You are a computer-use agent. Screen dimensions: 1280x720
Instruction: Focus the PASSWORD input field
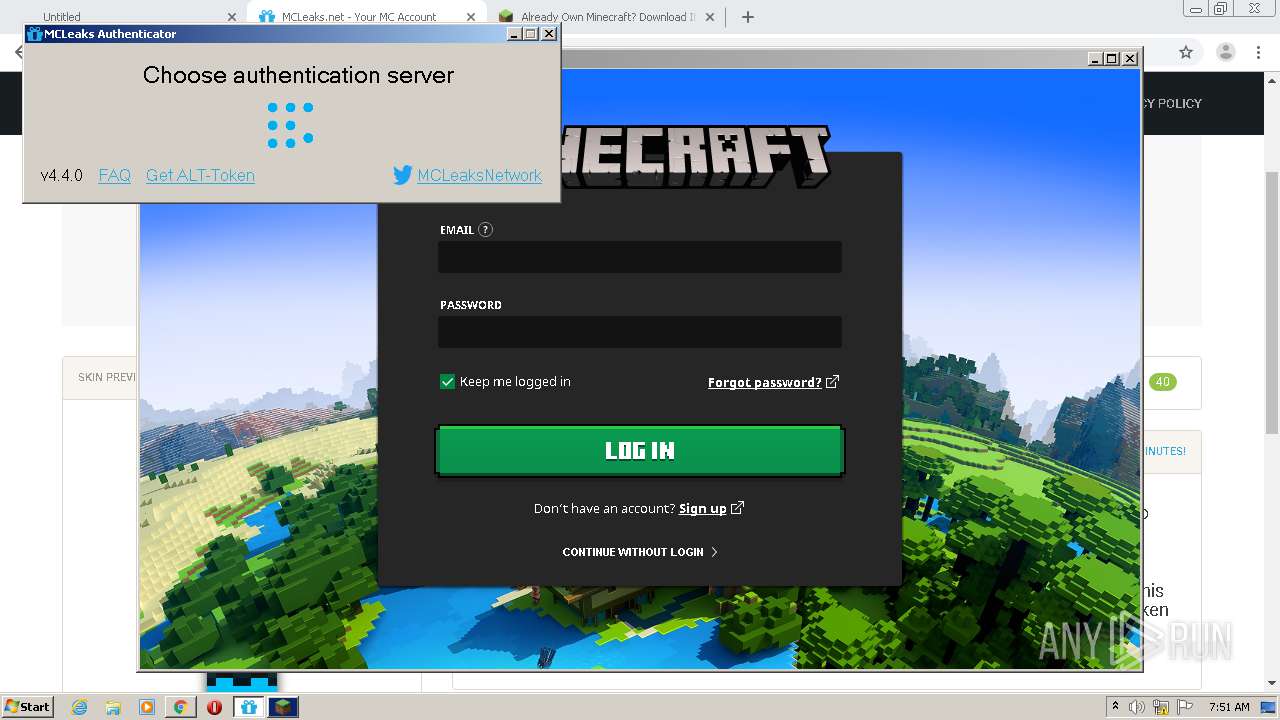click(640, 332)
